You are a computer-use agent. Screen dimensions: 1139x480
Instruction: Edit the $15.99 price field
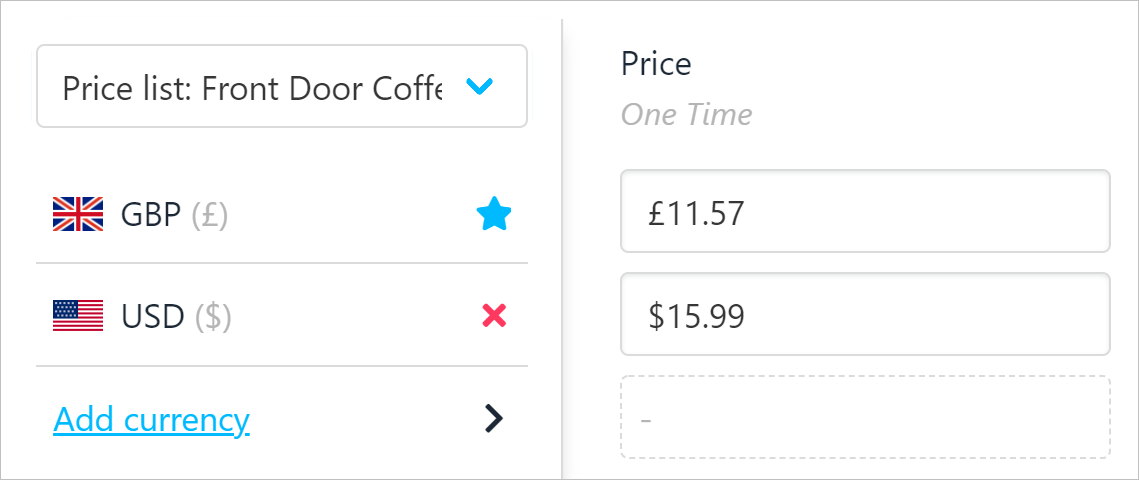865,314
